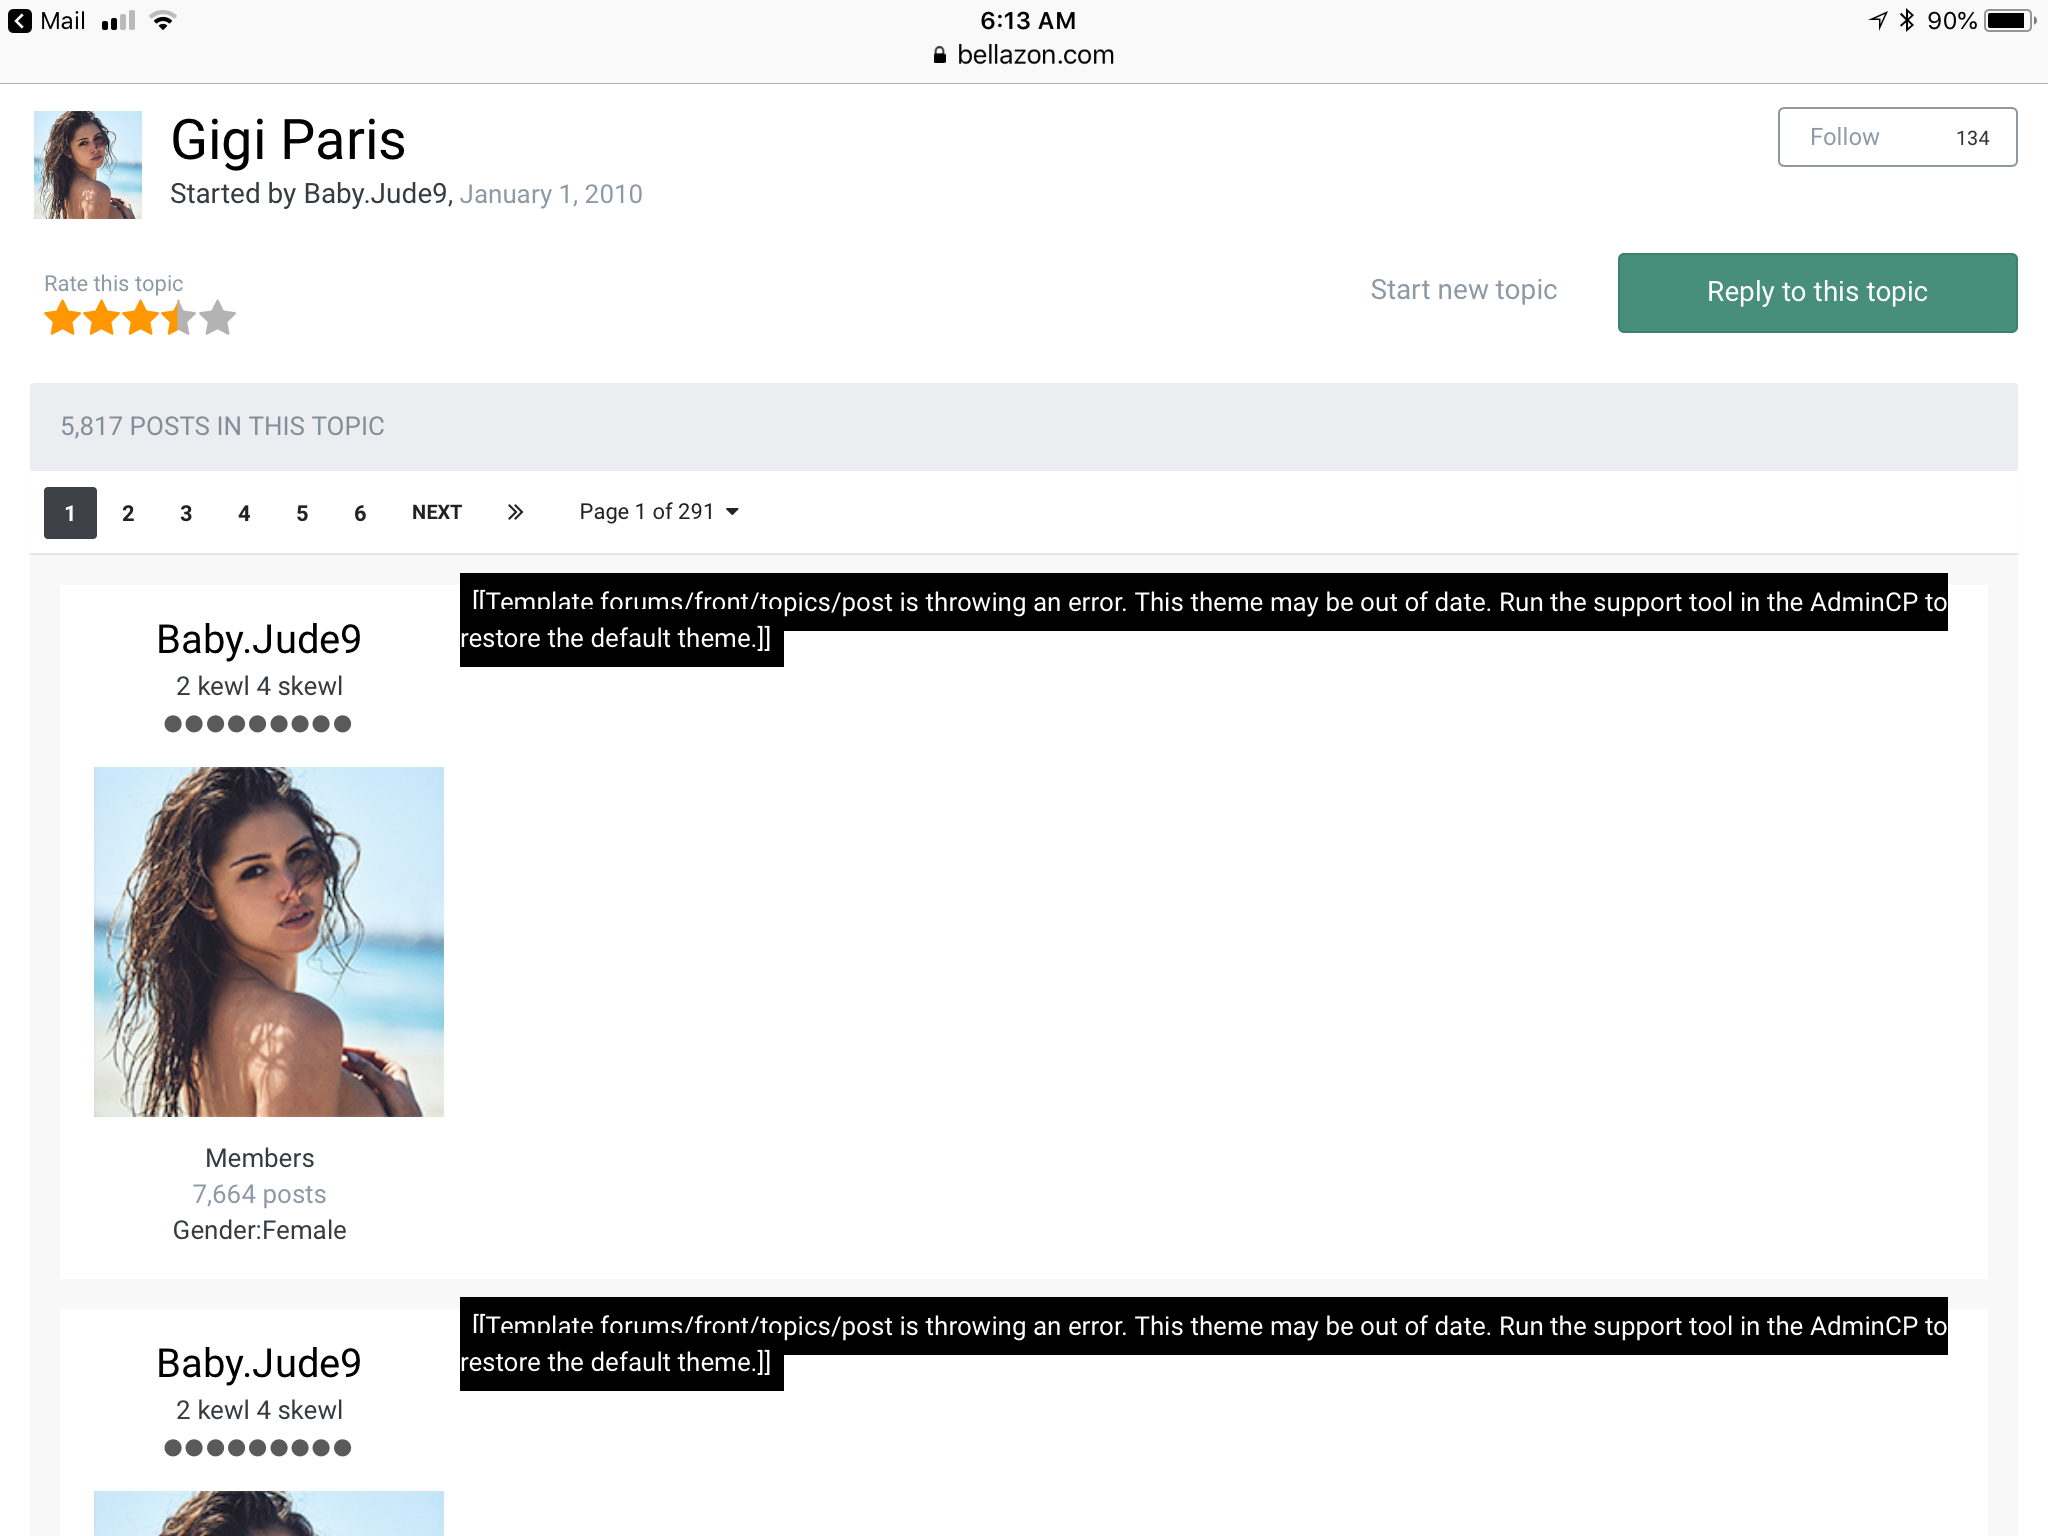This screenshot has width=2048, height=1536.
Task: Click Baby.Jude9's large profile photo
Action: pos(269,941)
